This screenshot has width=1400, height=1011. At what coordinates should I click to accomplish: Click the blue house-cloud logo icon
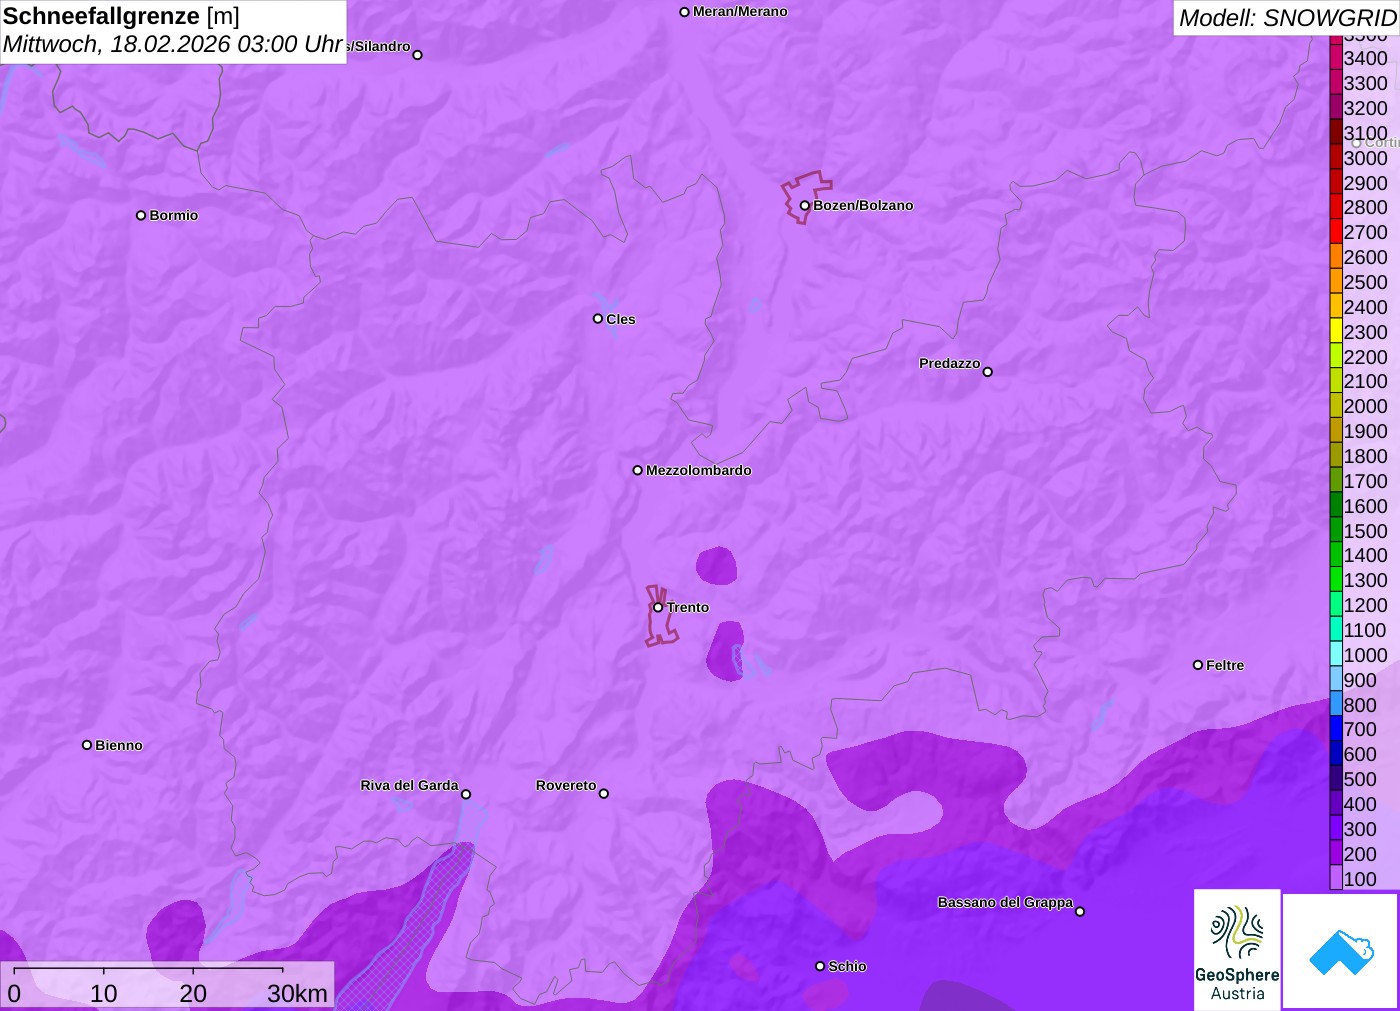[1341, 951]
